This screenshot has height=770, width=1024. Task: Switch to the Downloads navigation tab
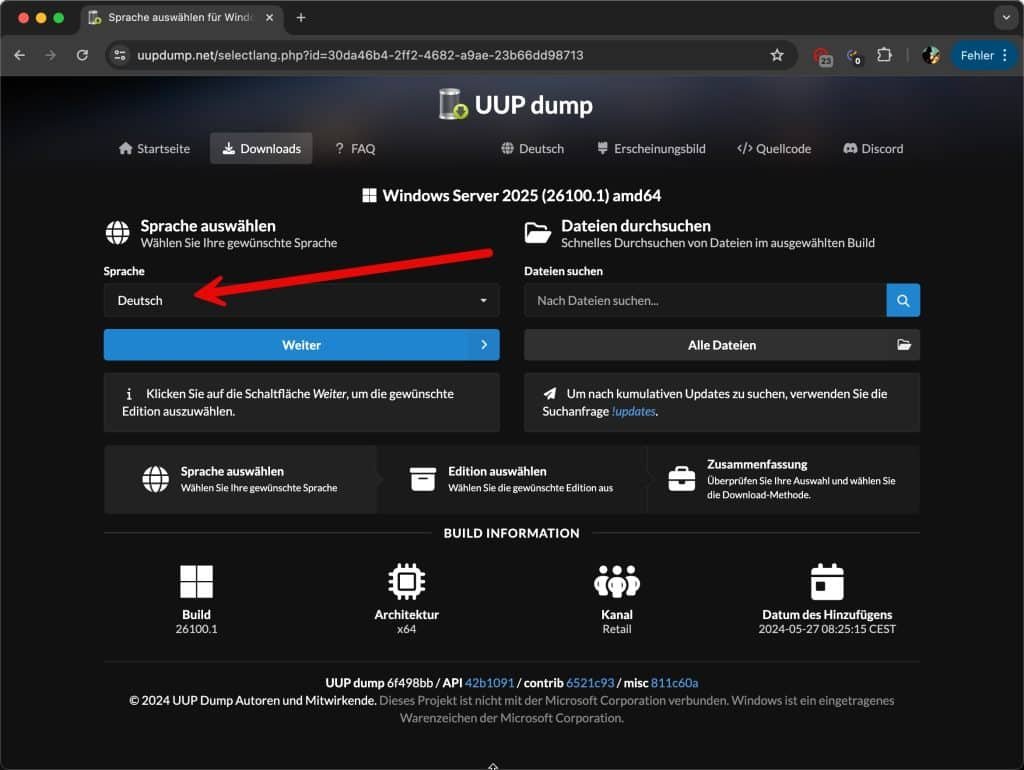pos(261,148)
